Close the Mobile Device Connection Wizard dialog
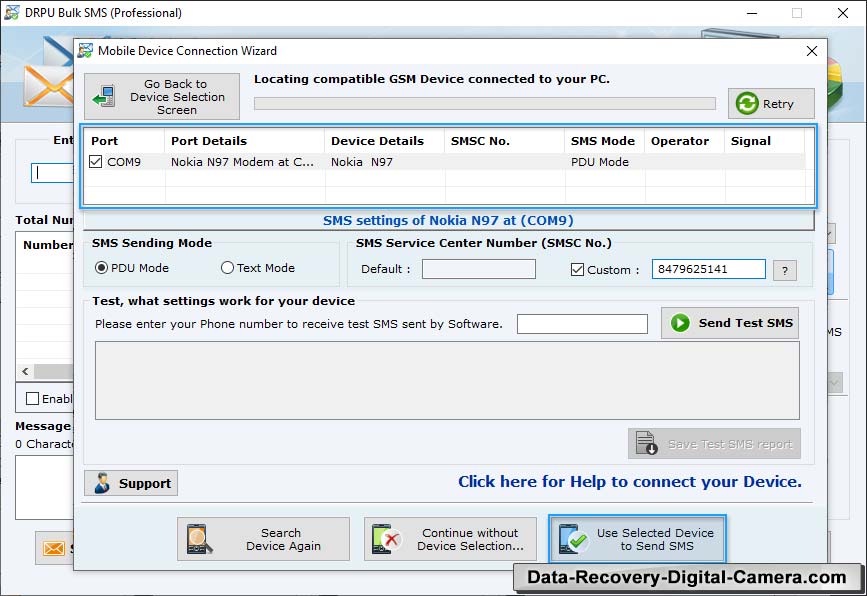Image resolution: width=867 pixels, height=596 pixels. tap(812, 51)
